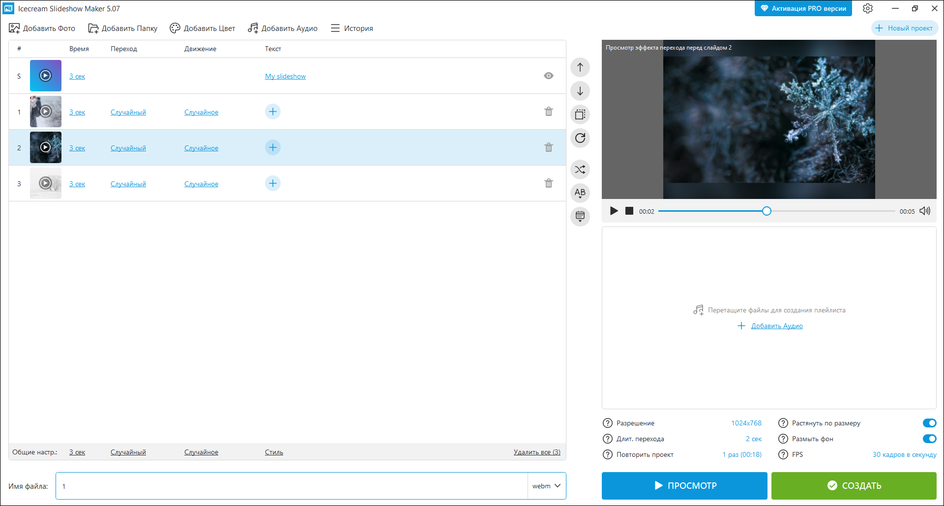Open general 'Стиль' text style setting
The height and width of the screenshot is (506, 944).
pos(274,452)
